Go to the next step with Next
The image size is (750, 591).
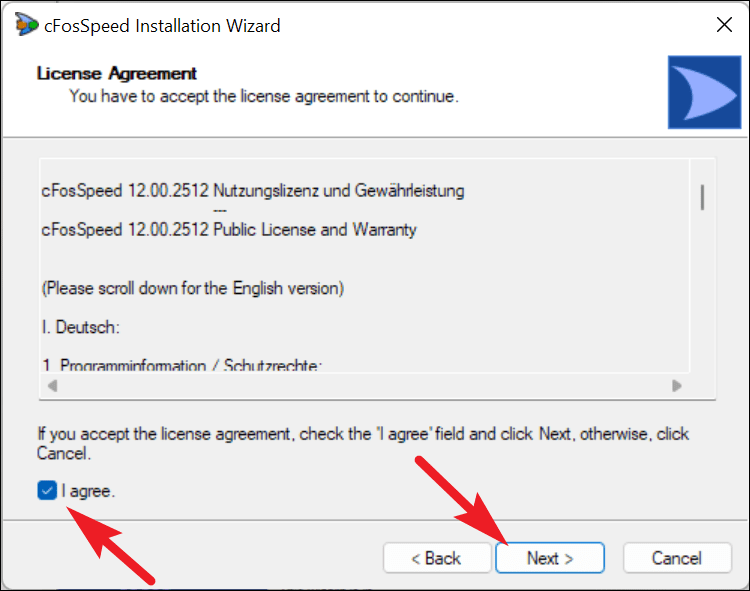pyautogui.click(x=550, y=558)
